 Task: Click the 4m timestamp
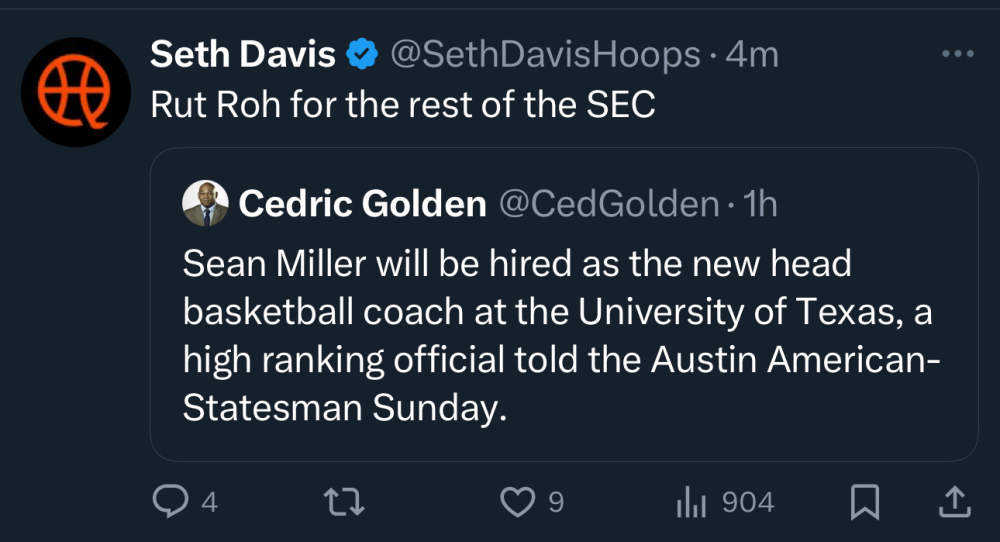coord(752,55)
